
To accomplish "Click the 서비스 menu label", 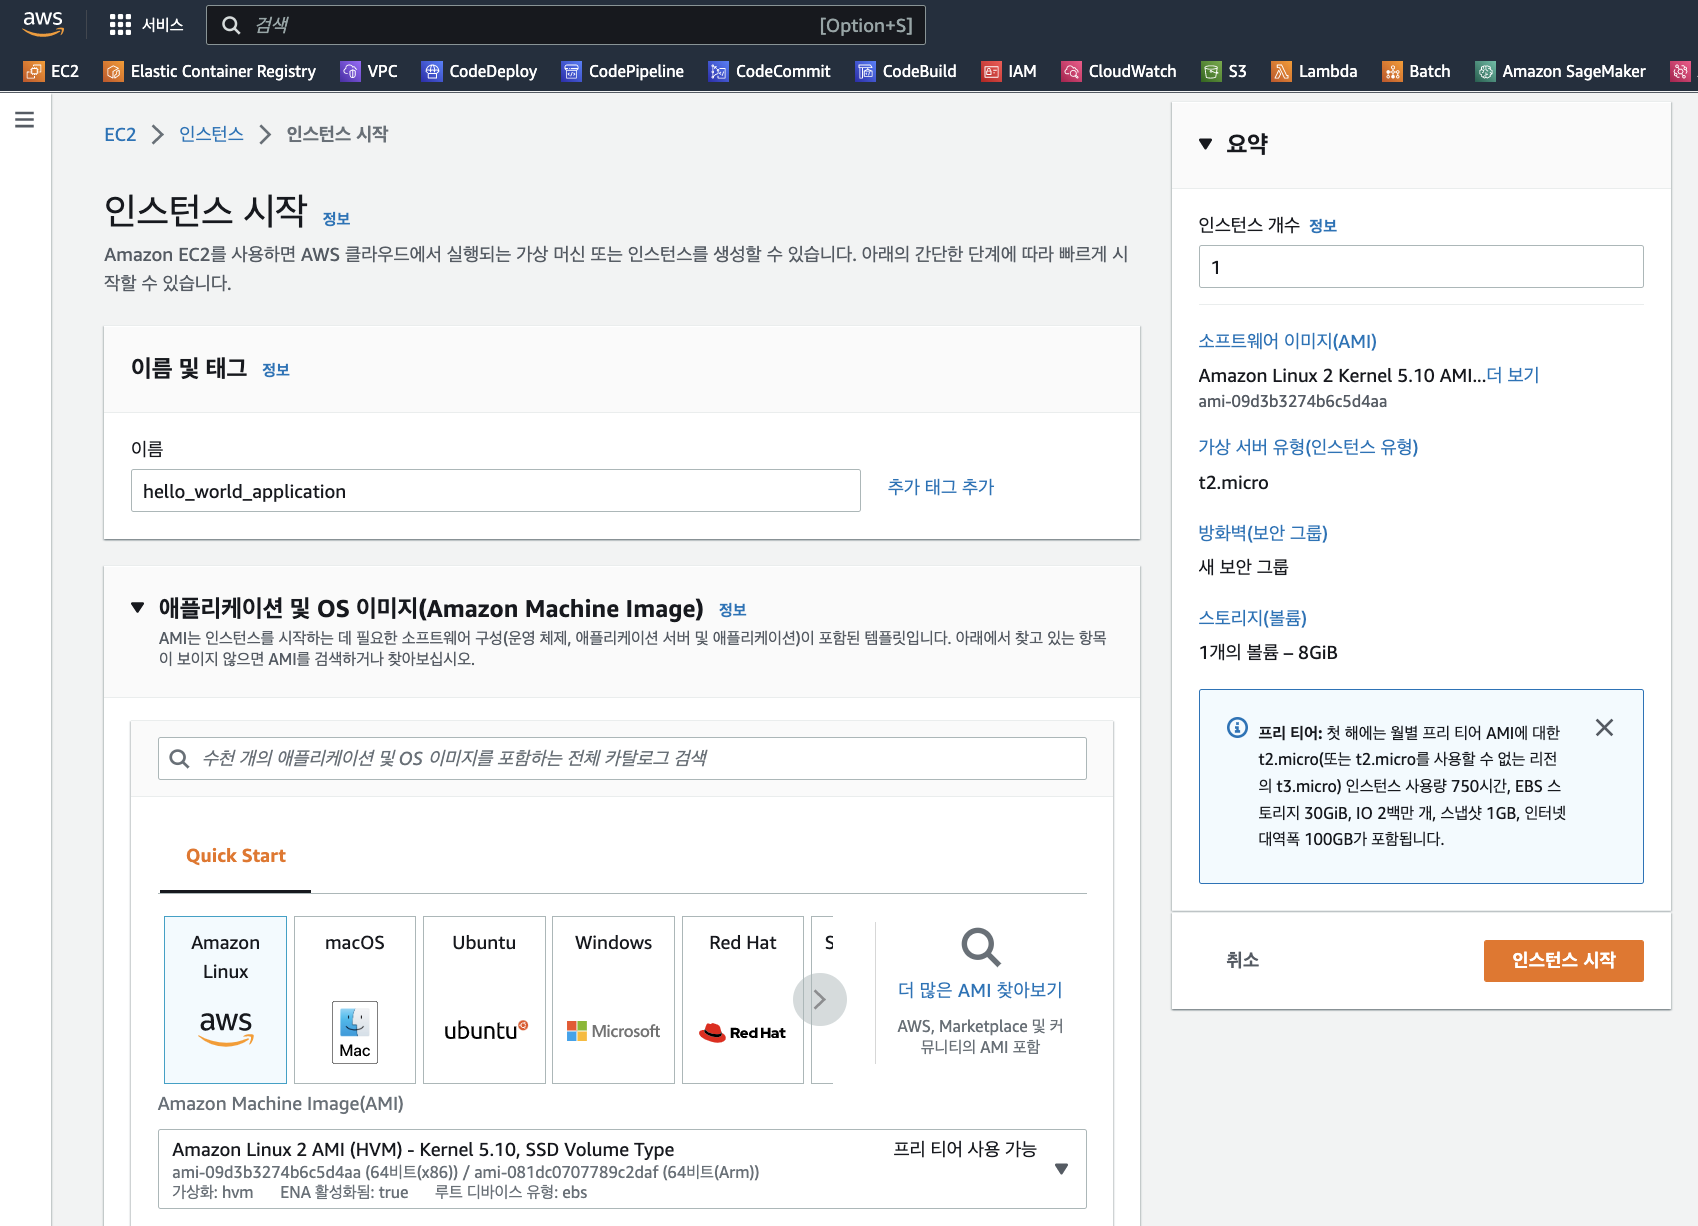I will point(163,25).
